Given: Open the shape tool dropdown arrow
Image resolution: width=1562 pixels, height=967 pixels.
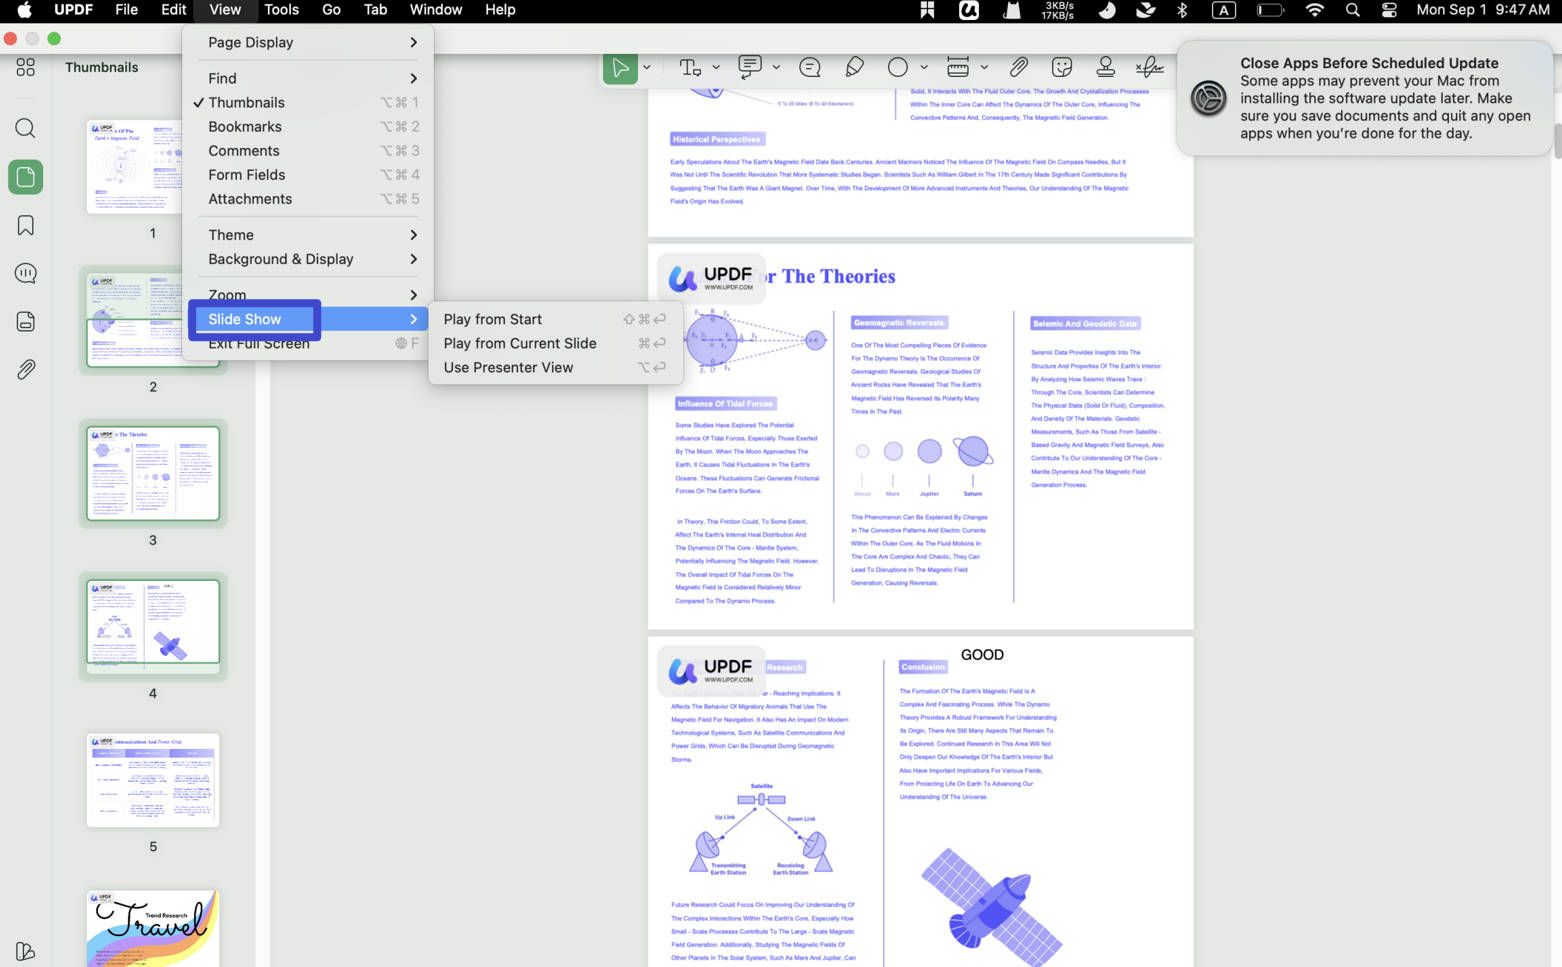Looking at the screenshot, I should (x=924, y=67).
